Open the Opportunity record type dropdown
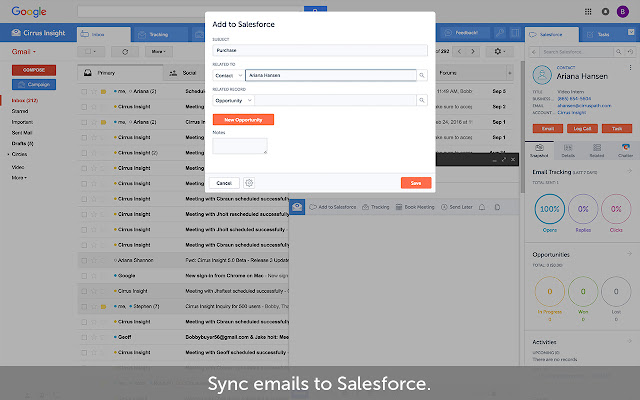This screenshot has width=640, height=400. [x=234, y=100]
